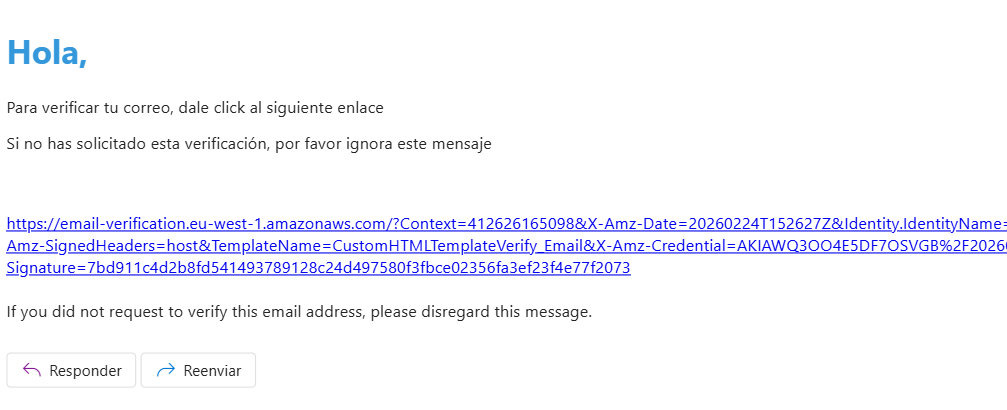
Task: Click the forward arrow icon beside Reenviar
Action: [165, 370]
